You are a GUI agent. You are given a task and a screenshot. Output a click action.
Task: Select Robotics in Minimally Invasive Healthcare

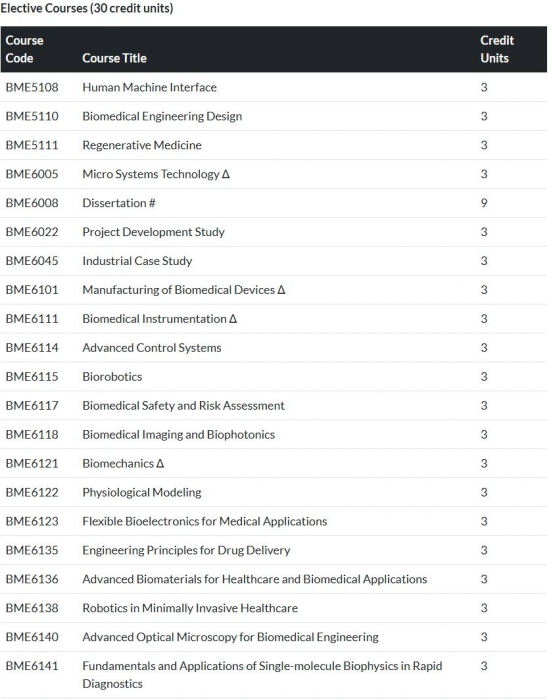[190, 608]
